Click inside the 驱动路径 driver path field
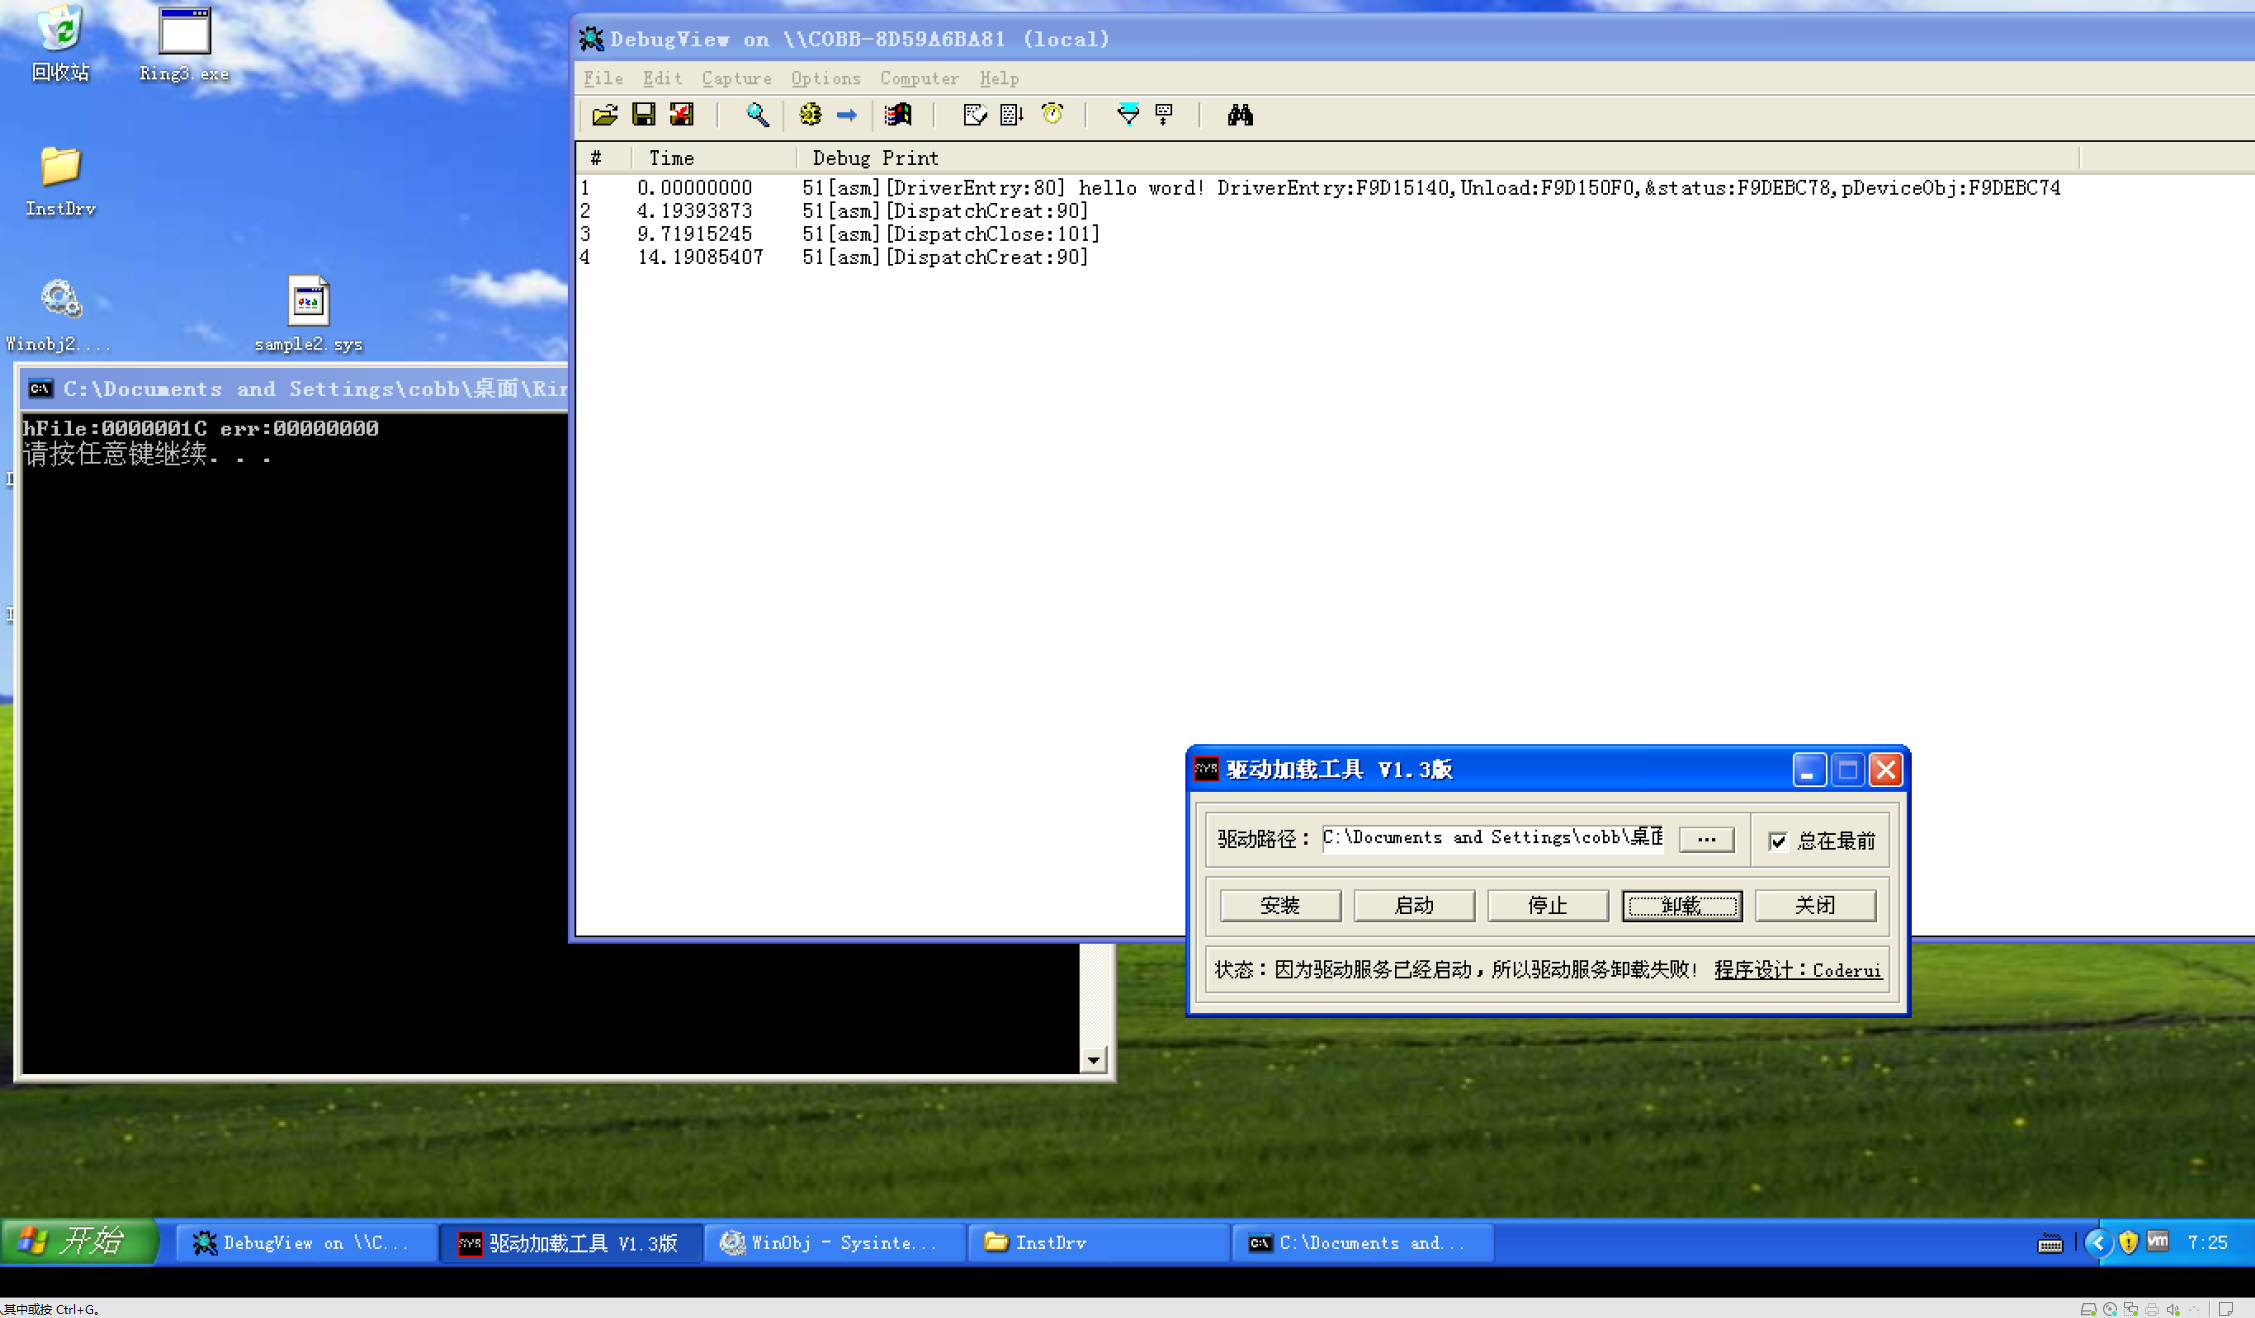Viewport: 2255px width, 1318px height. coord(1490,838)
